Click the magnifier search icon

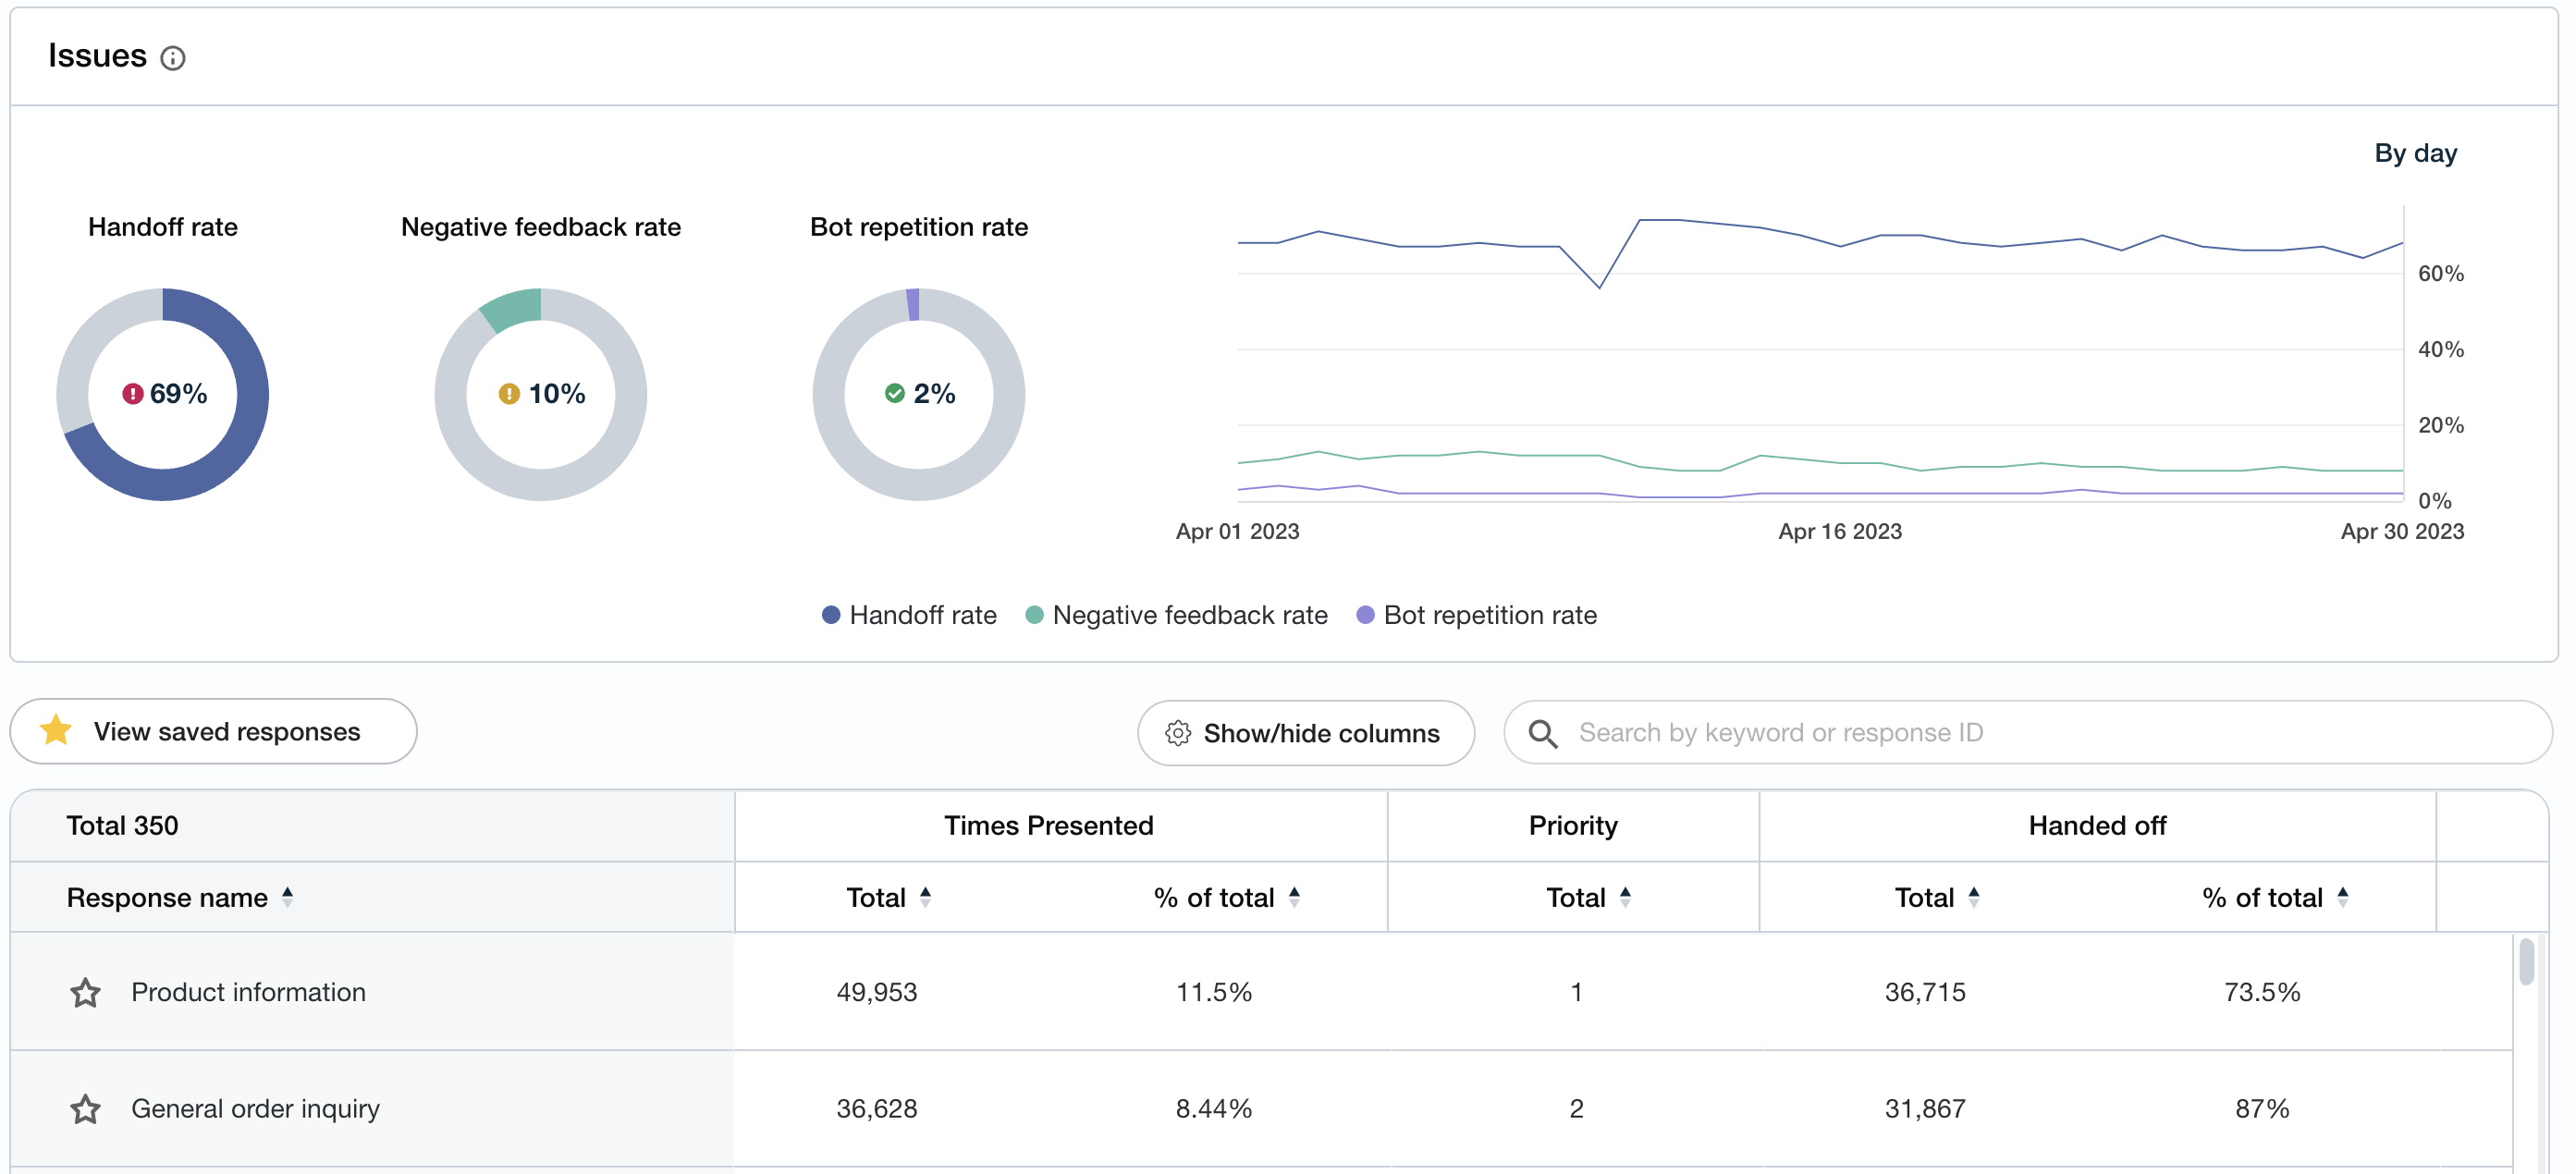coord(1542,733)
